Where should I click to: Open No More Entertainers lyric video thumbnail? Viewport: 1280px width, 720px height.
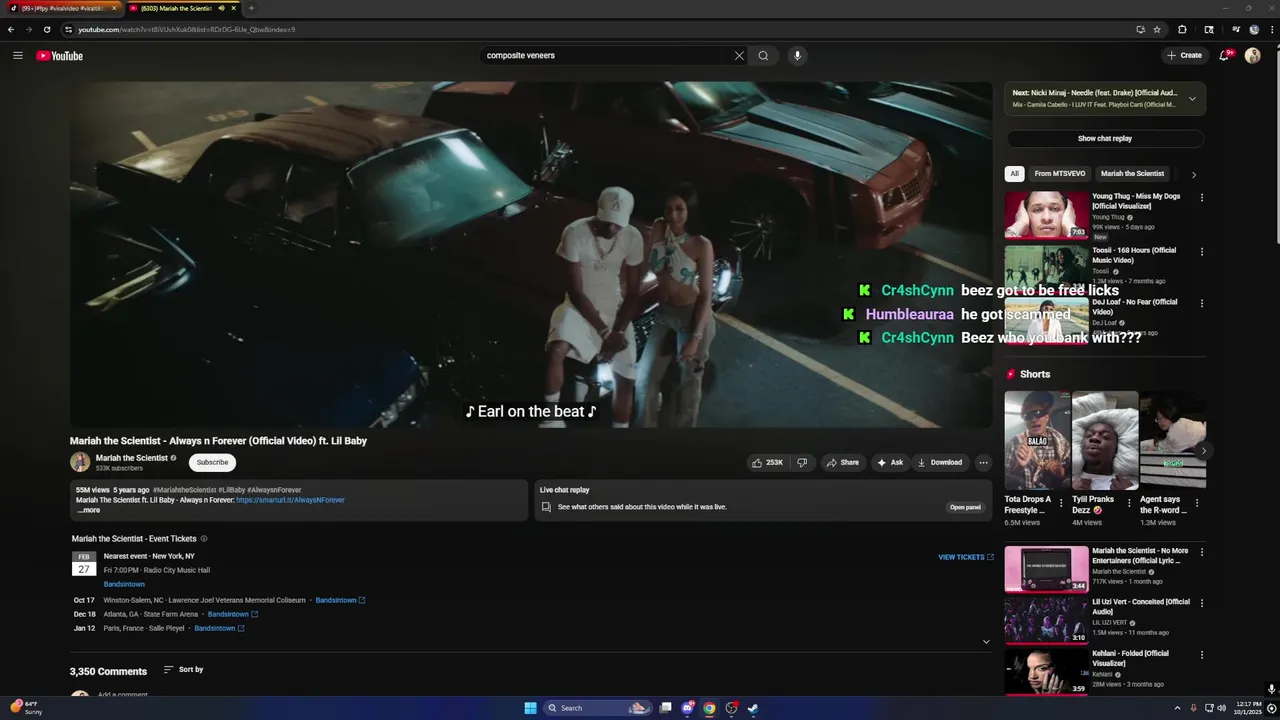click(x=1047, y=569)
